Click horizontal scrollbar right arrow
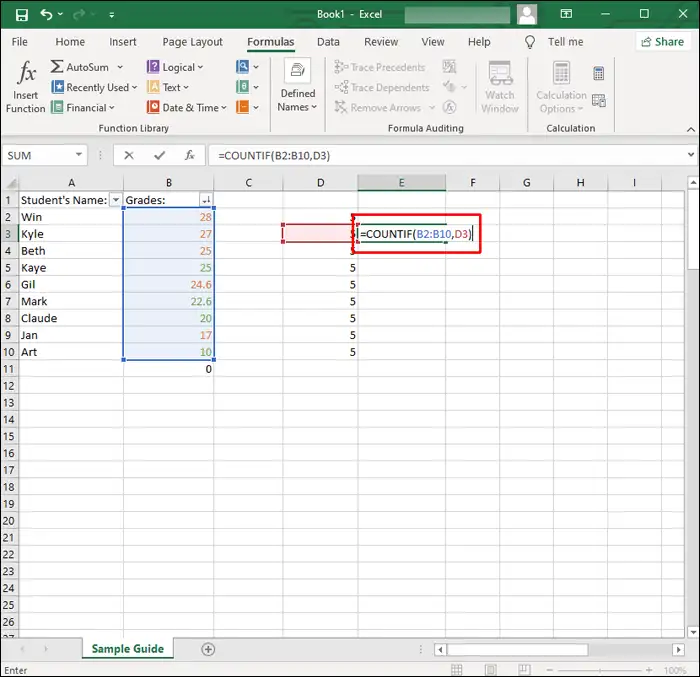Image resolution: width=700 pixels, height=677 pixels. click(x=678, y=649)
